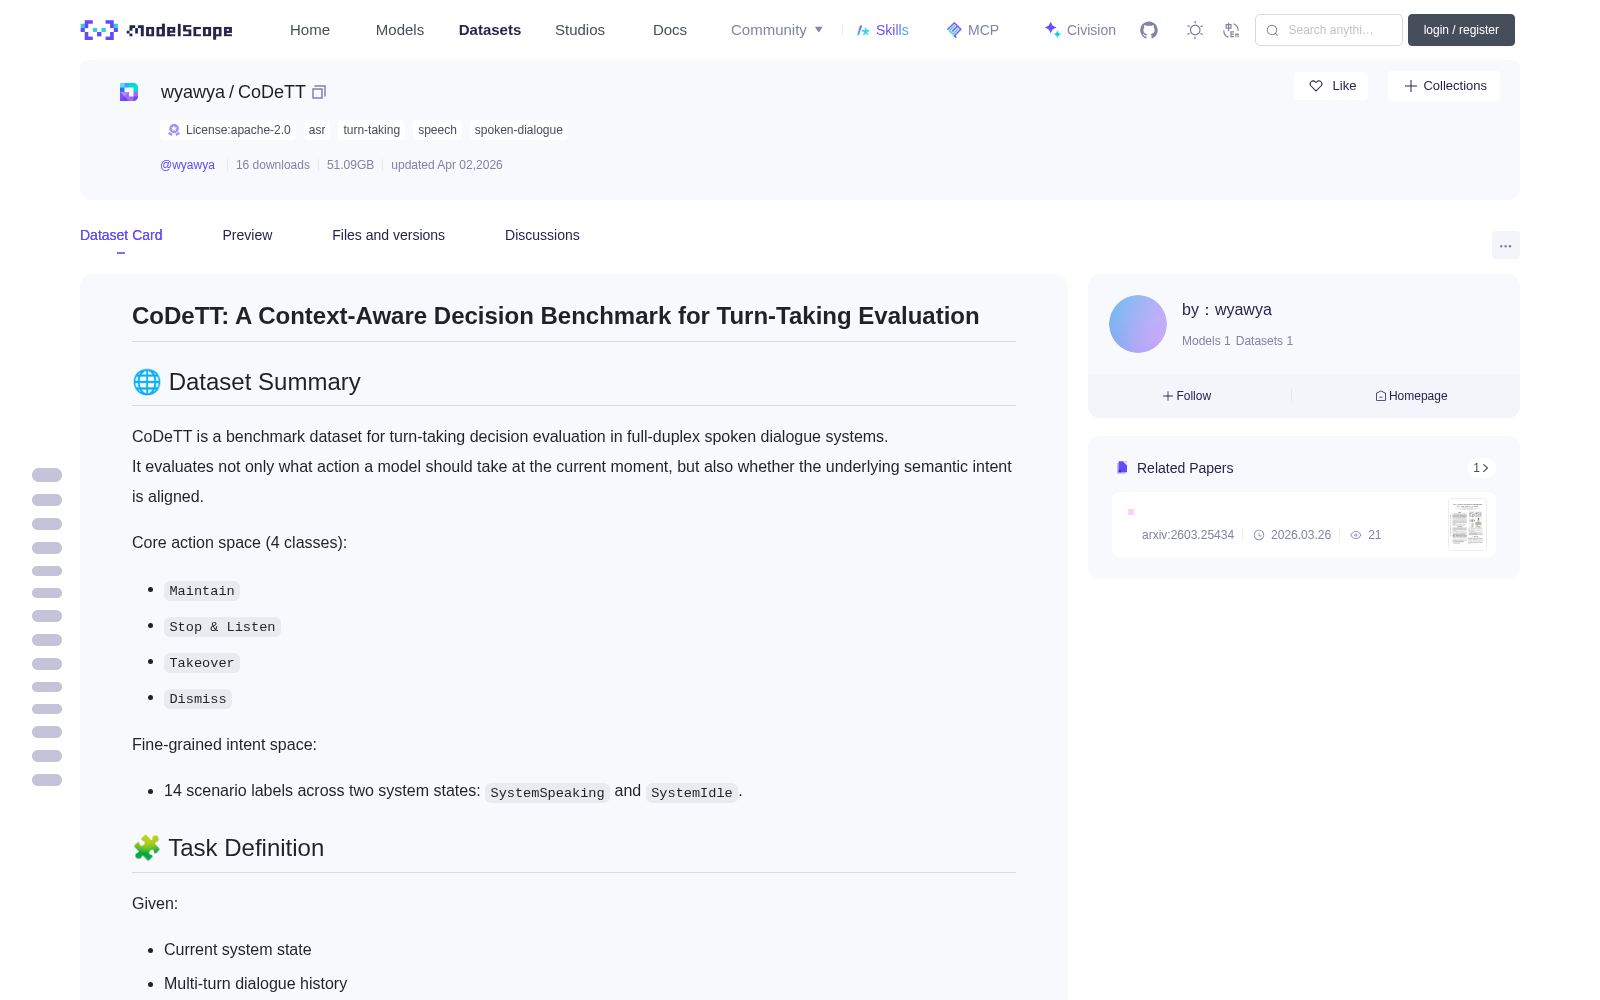Navigate to Studios
The width and height of the screenshot is (1600, 1000).
(580, 30)
